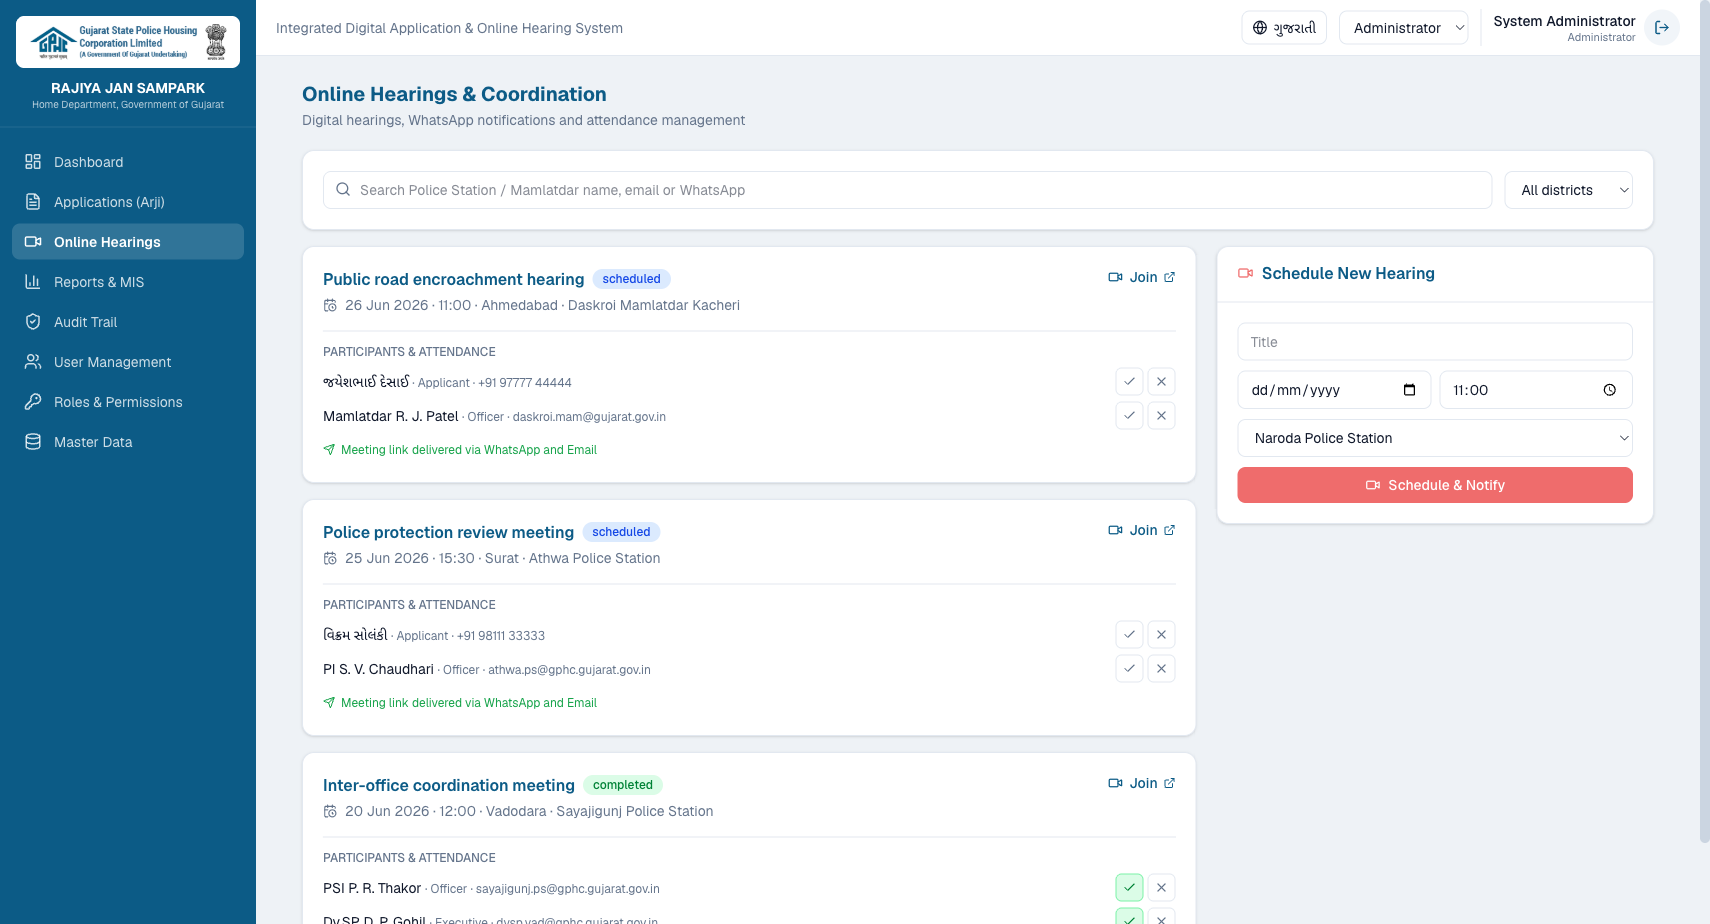Image resolution: width=1710 pixels, height=924 pixels.
Task: Click the Schedule & Notify button
Action: [1435, 485]
